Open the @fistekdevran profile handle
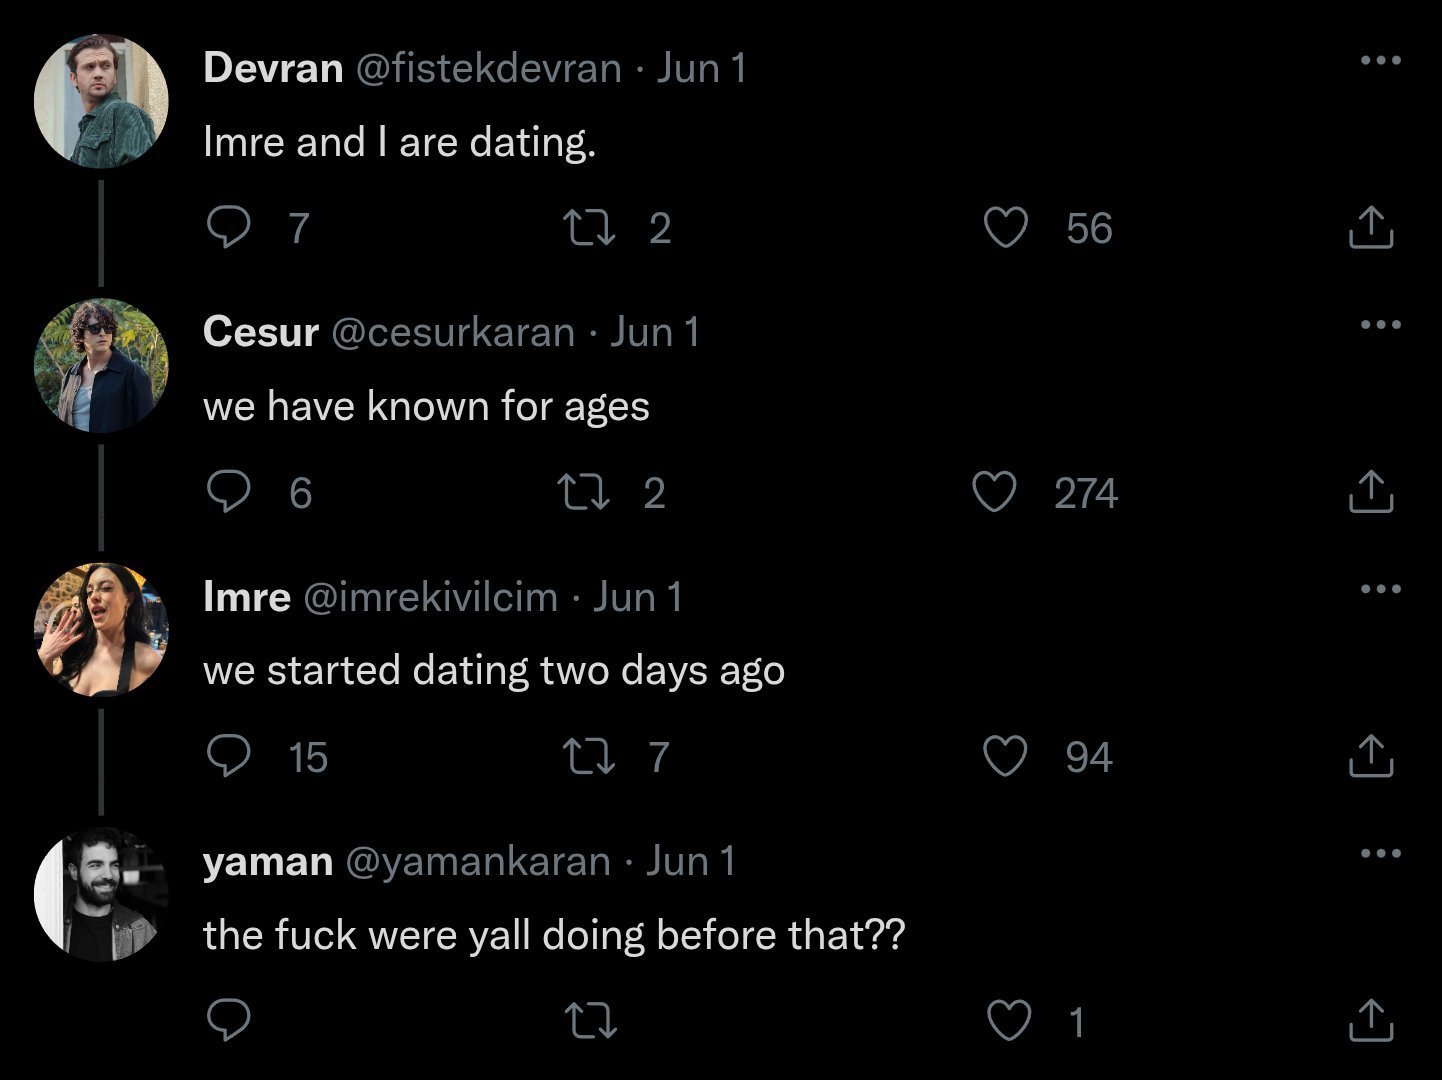The image size is (1442, 1080). coord(488,68)
